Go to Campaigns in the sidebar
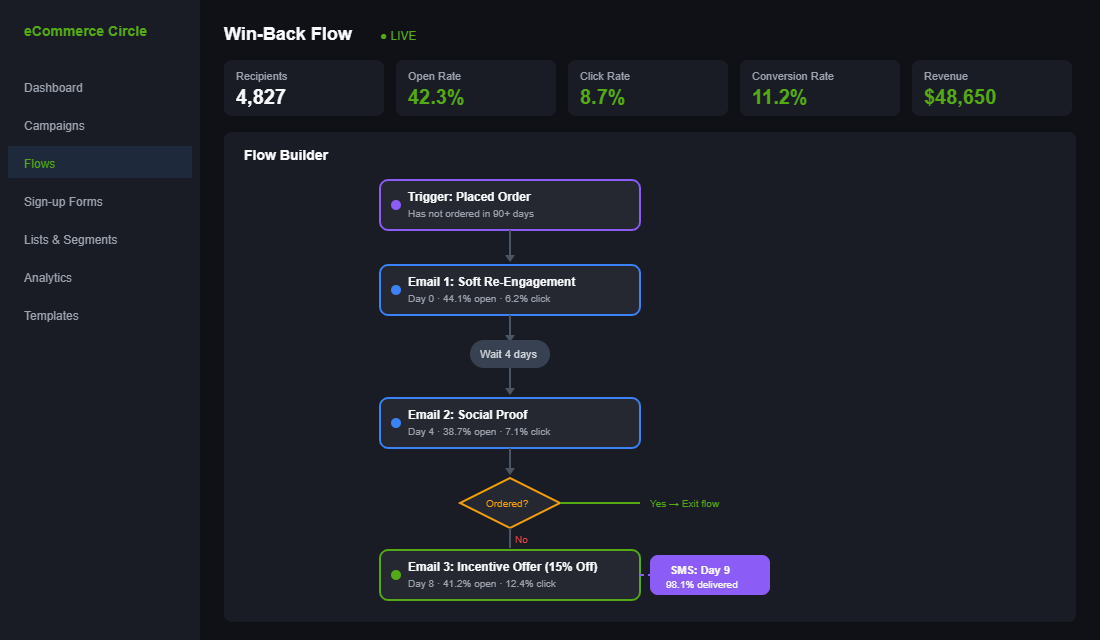Image resolution: width=1100 pixels, height=640 pixels. pyautogui.click(x=55, y=126)
